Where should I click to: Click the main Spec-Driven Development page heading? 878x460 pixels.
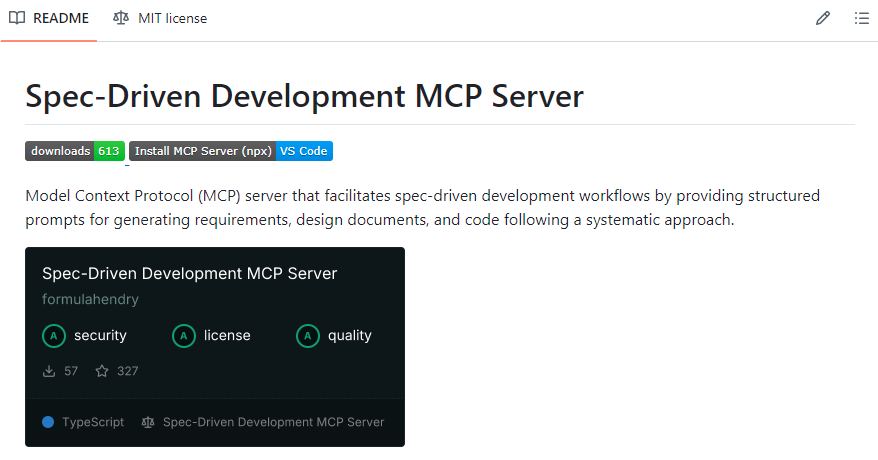(304, 96)
